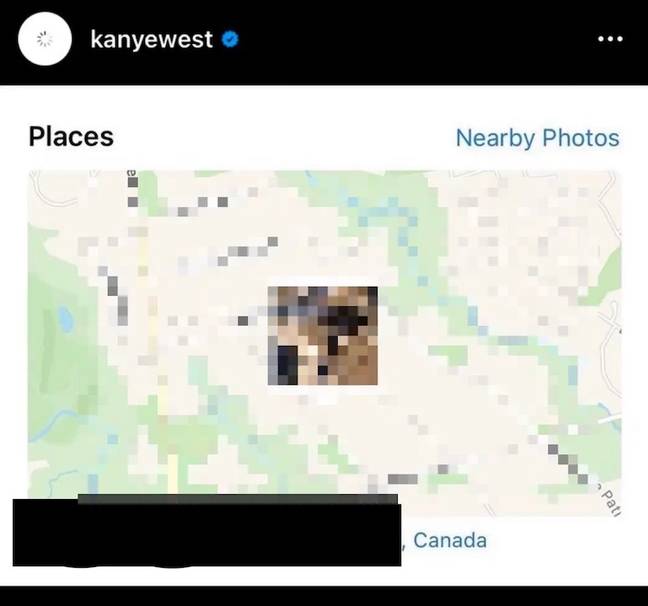The image size is (648, 606).
Task: Click the "Pati" road label on the map
Action: 610,501
